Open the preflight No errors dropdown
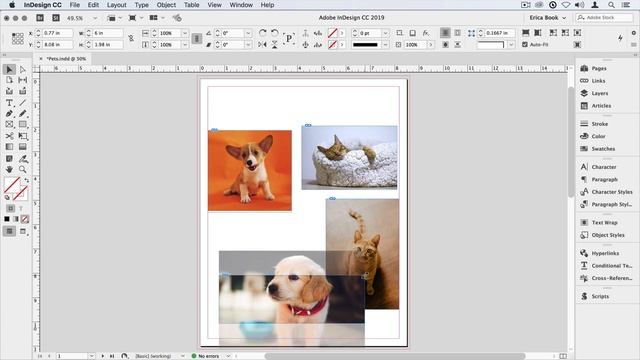 click(228, 356)
